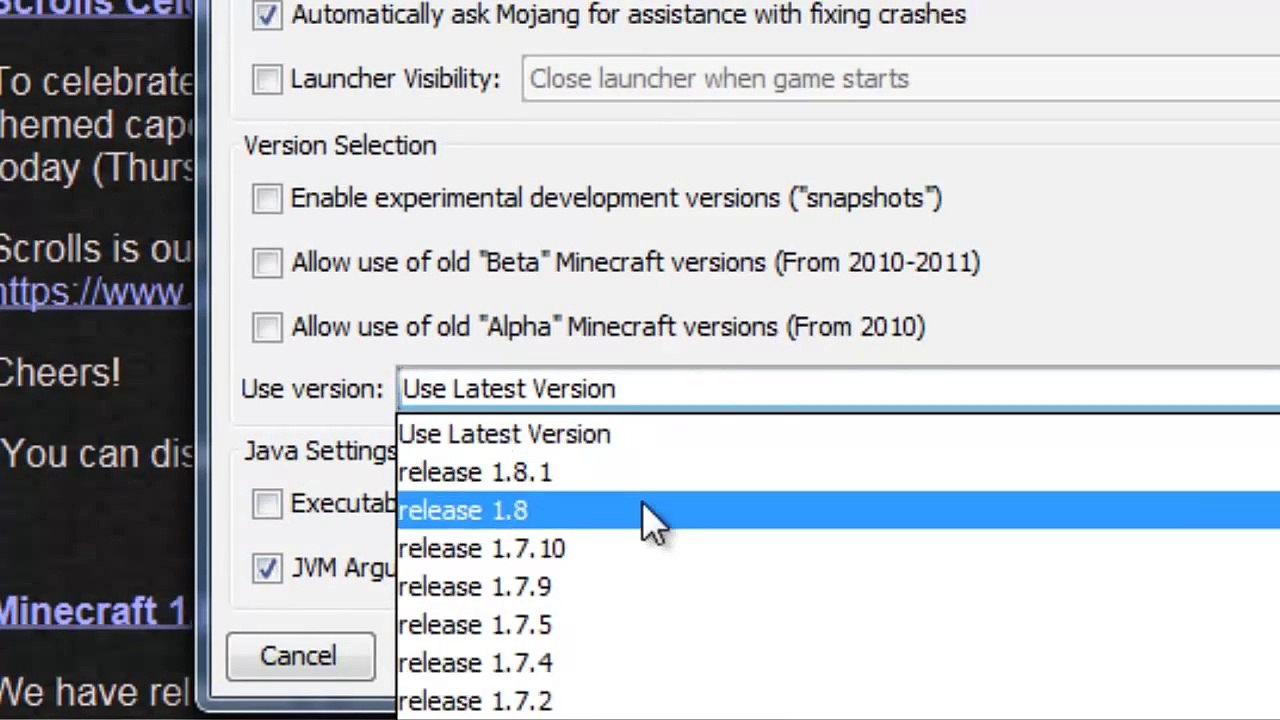
Task: Pick release 1.7.10 in the dropdown
Action: (482, 548)
